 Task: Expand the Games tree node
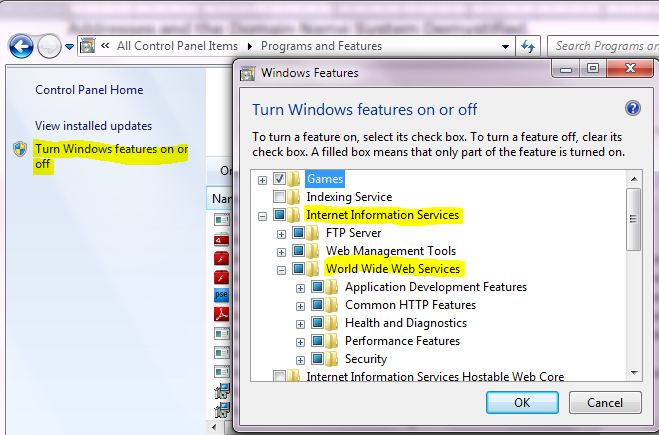coord(262,180)
